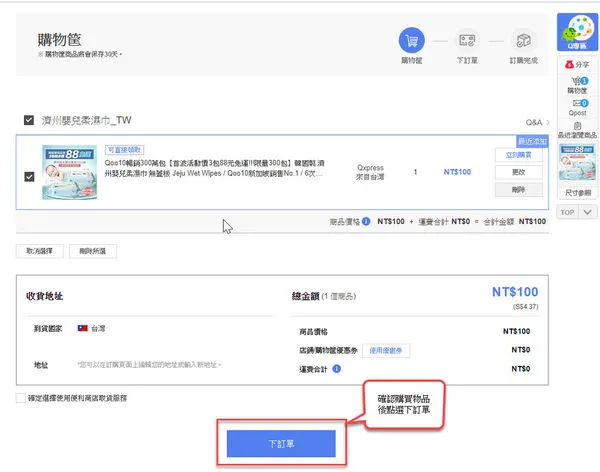
Task: Toggle the wet wipes item checkbox
Action: pyautogui.click(x=29, y=176)
